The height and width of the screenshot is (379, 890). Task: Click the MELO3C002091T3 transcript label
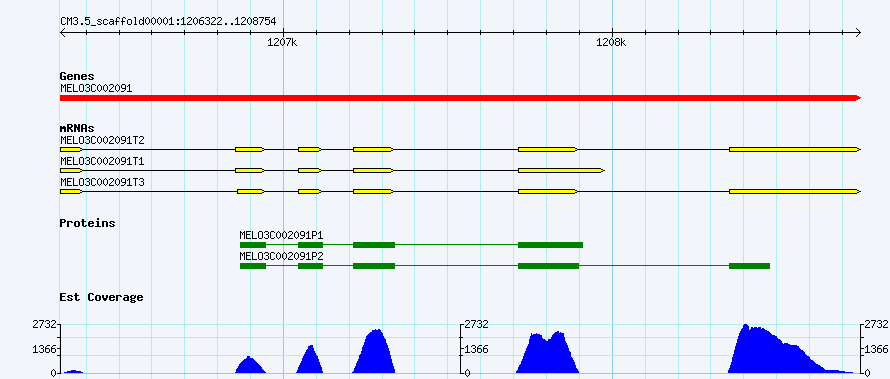[x=94, y=182]
